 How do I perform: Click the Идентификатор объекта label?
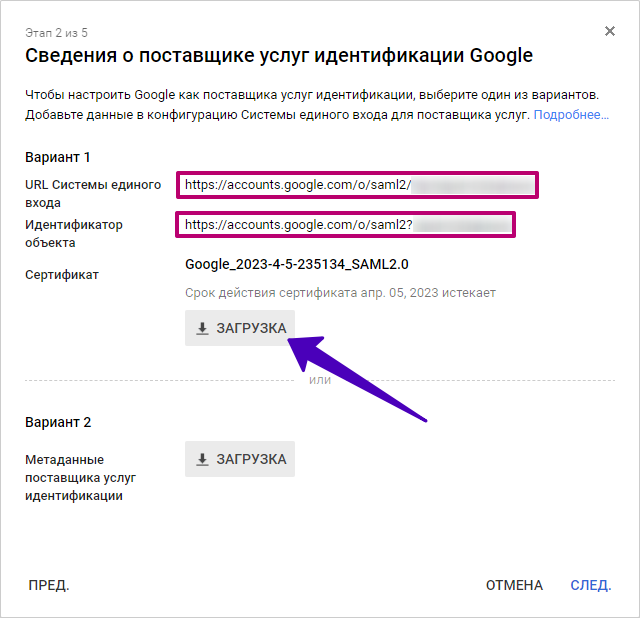click(x=74, y=233)
